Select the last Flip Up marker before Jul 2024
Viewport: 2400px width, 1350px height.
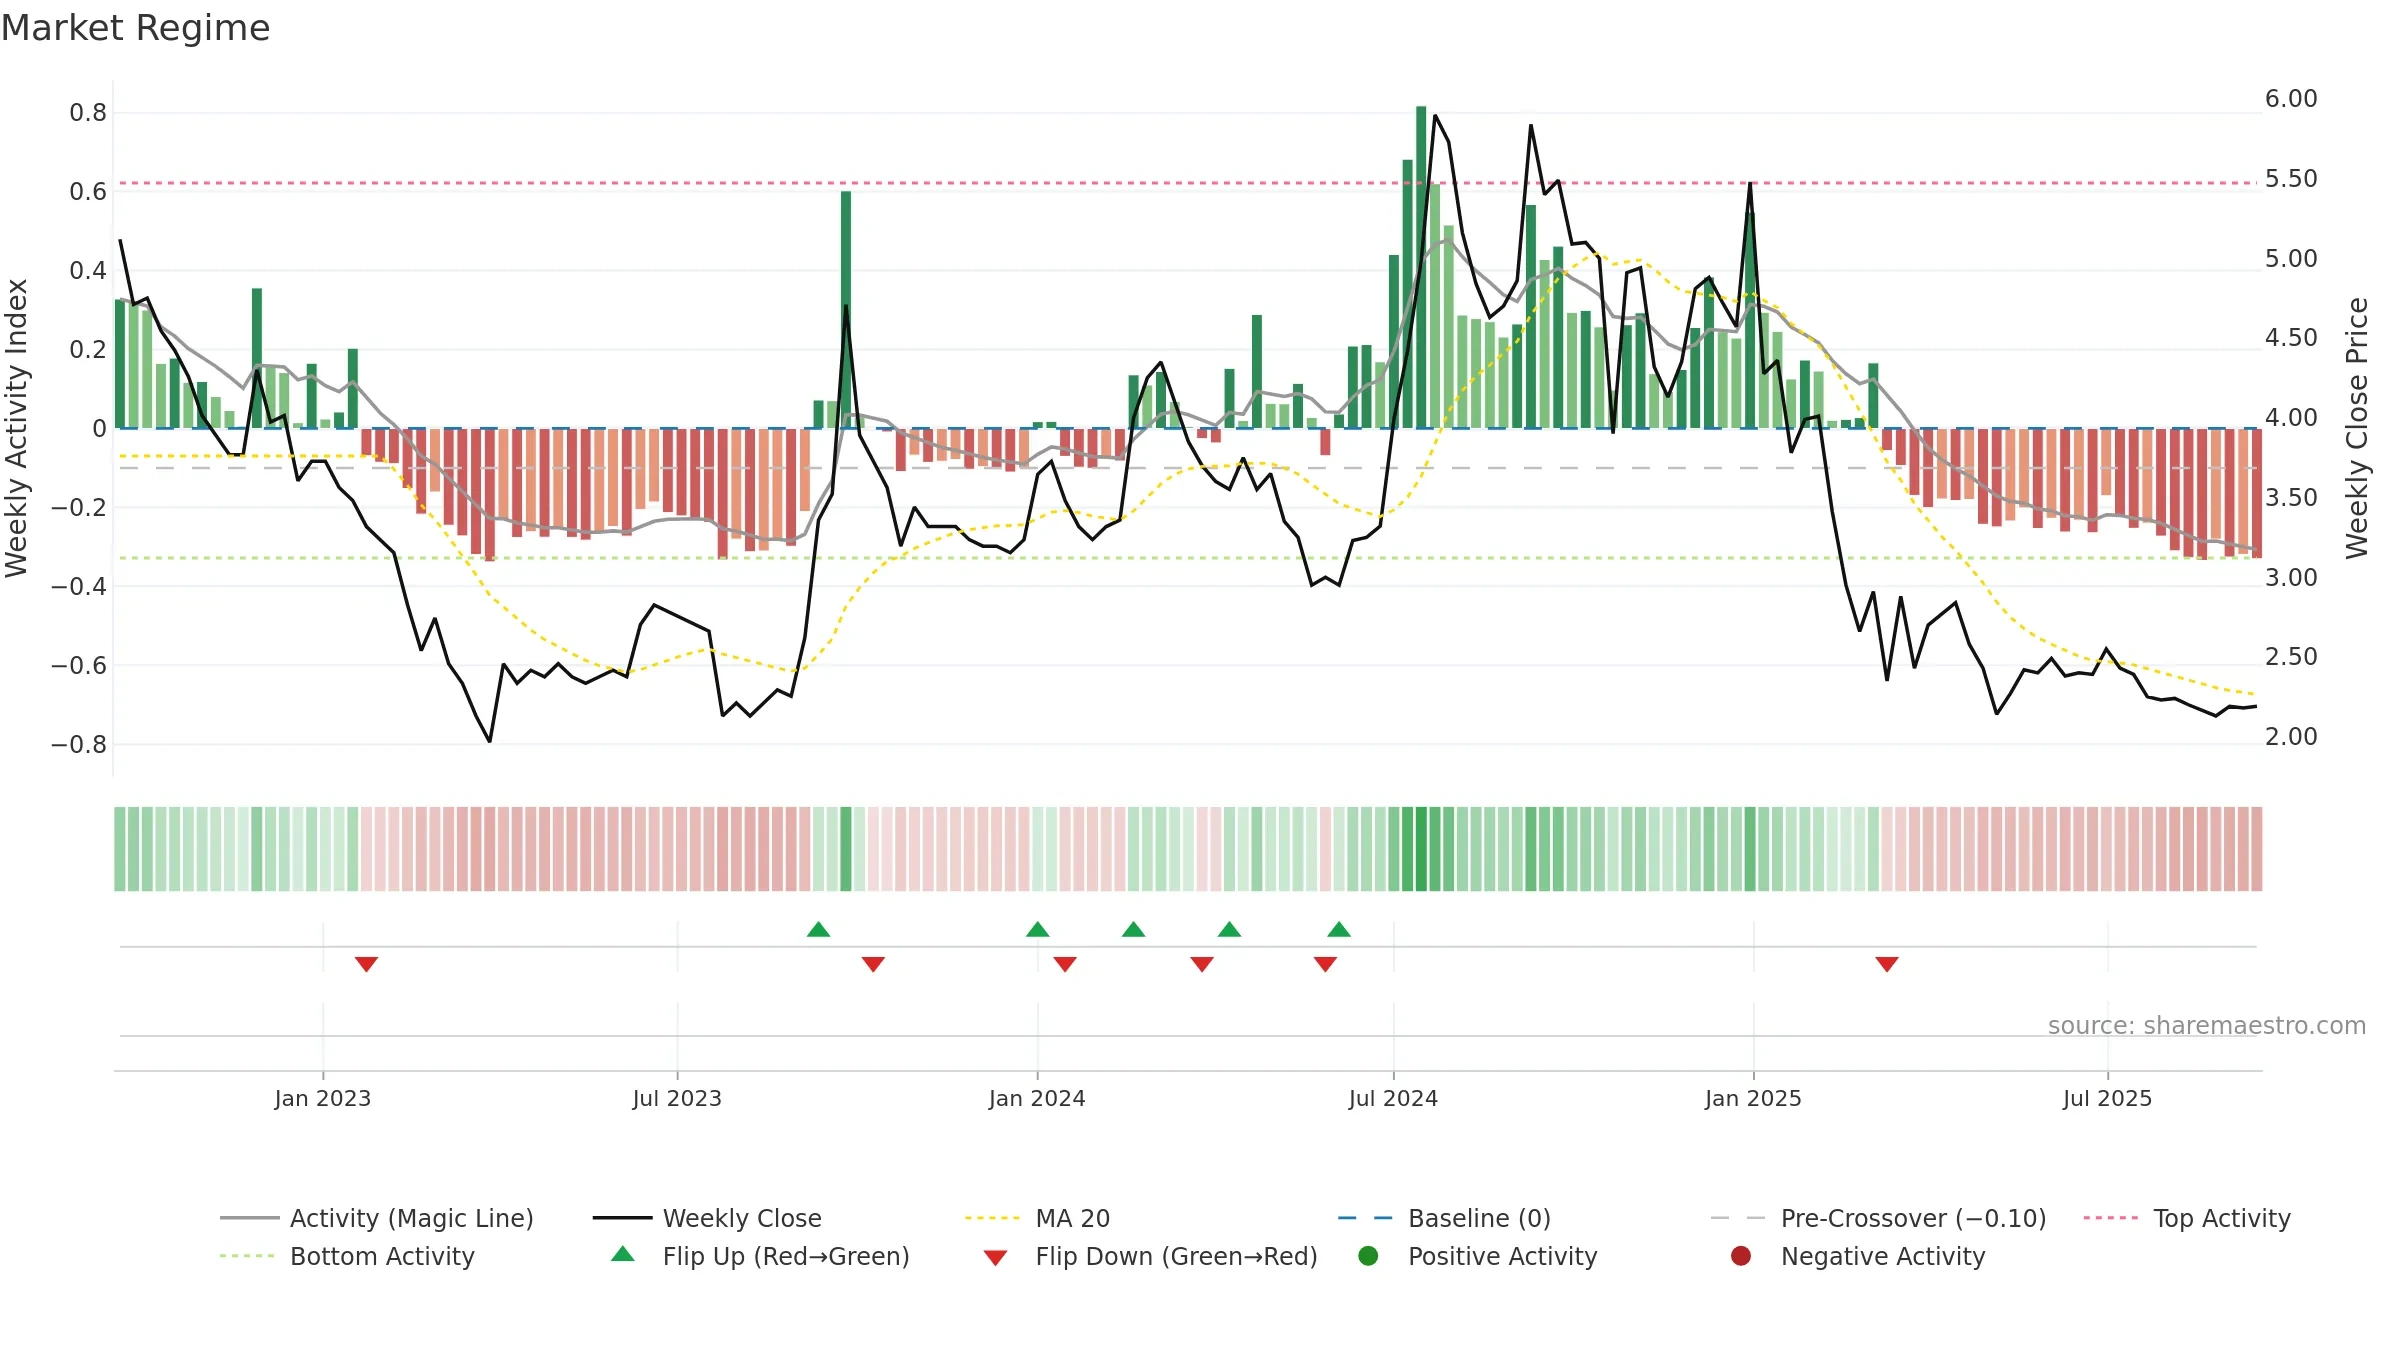pyautogui.click(x=1339, y=929)
